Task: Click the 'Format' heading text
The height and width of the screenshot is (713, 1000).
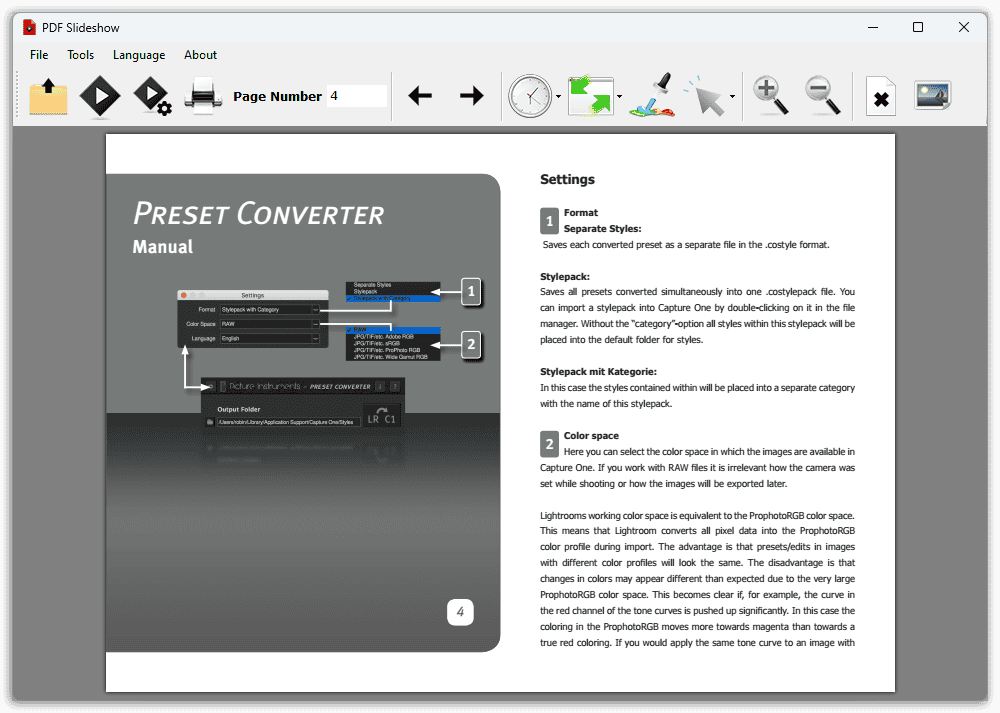Action: pyautogui.click(x=580, y=212)
